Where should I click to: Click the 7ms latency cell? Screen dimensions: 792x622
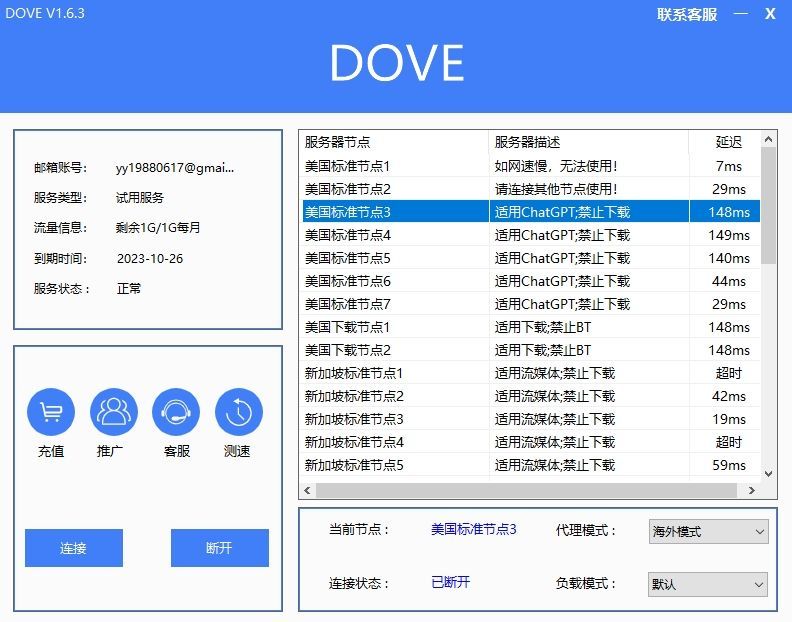pyautogui.click(x=729, y=166)
